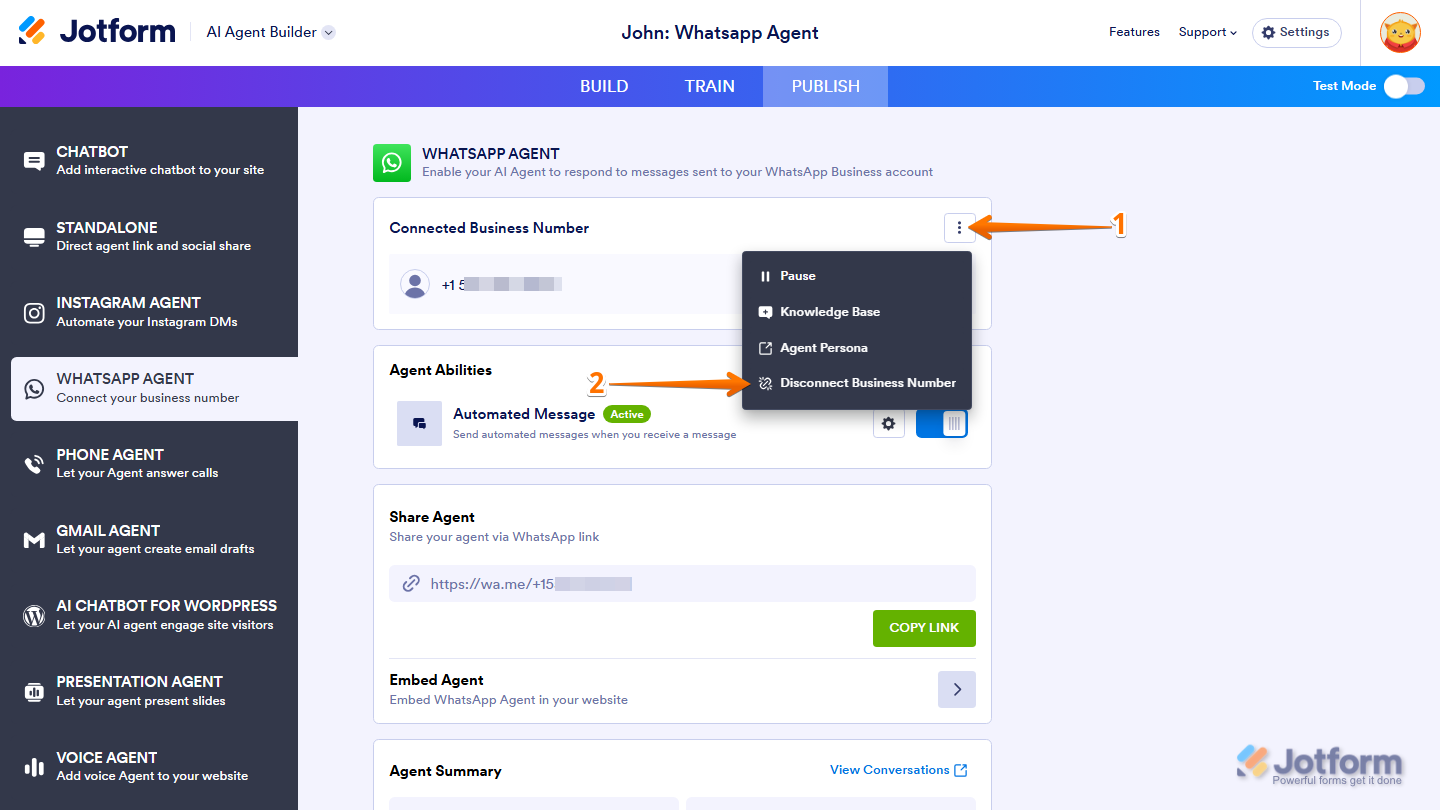Screen dimensions: 1440x810
Task: Toggle the Test Mode switch
Action: click(1404, 86)
